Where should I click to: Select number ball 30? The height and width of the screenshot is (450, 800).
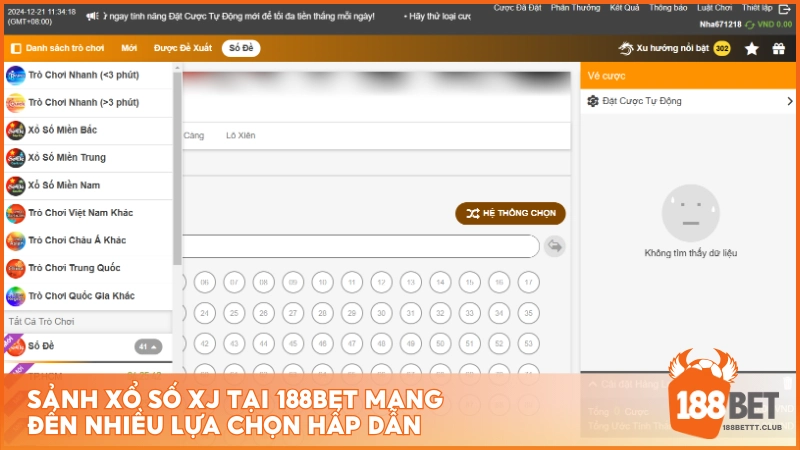[381, 313]
